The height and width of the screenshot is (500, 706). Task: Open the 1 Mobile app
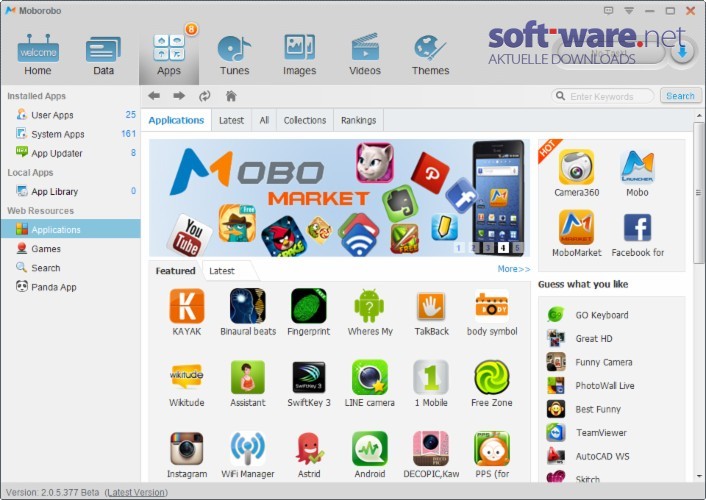point(431,377)
